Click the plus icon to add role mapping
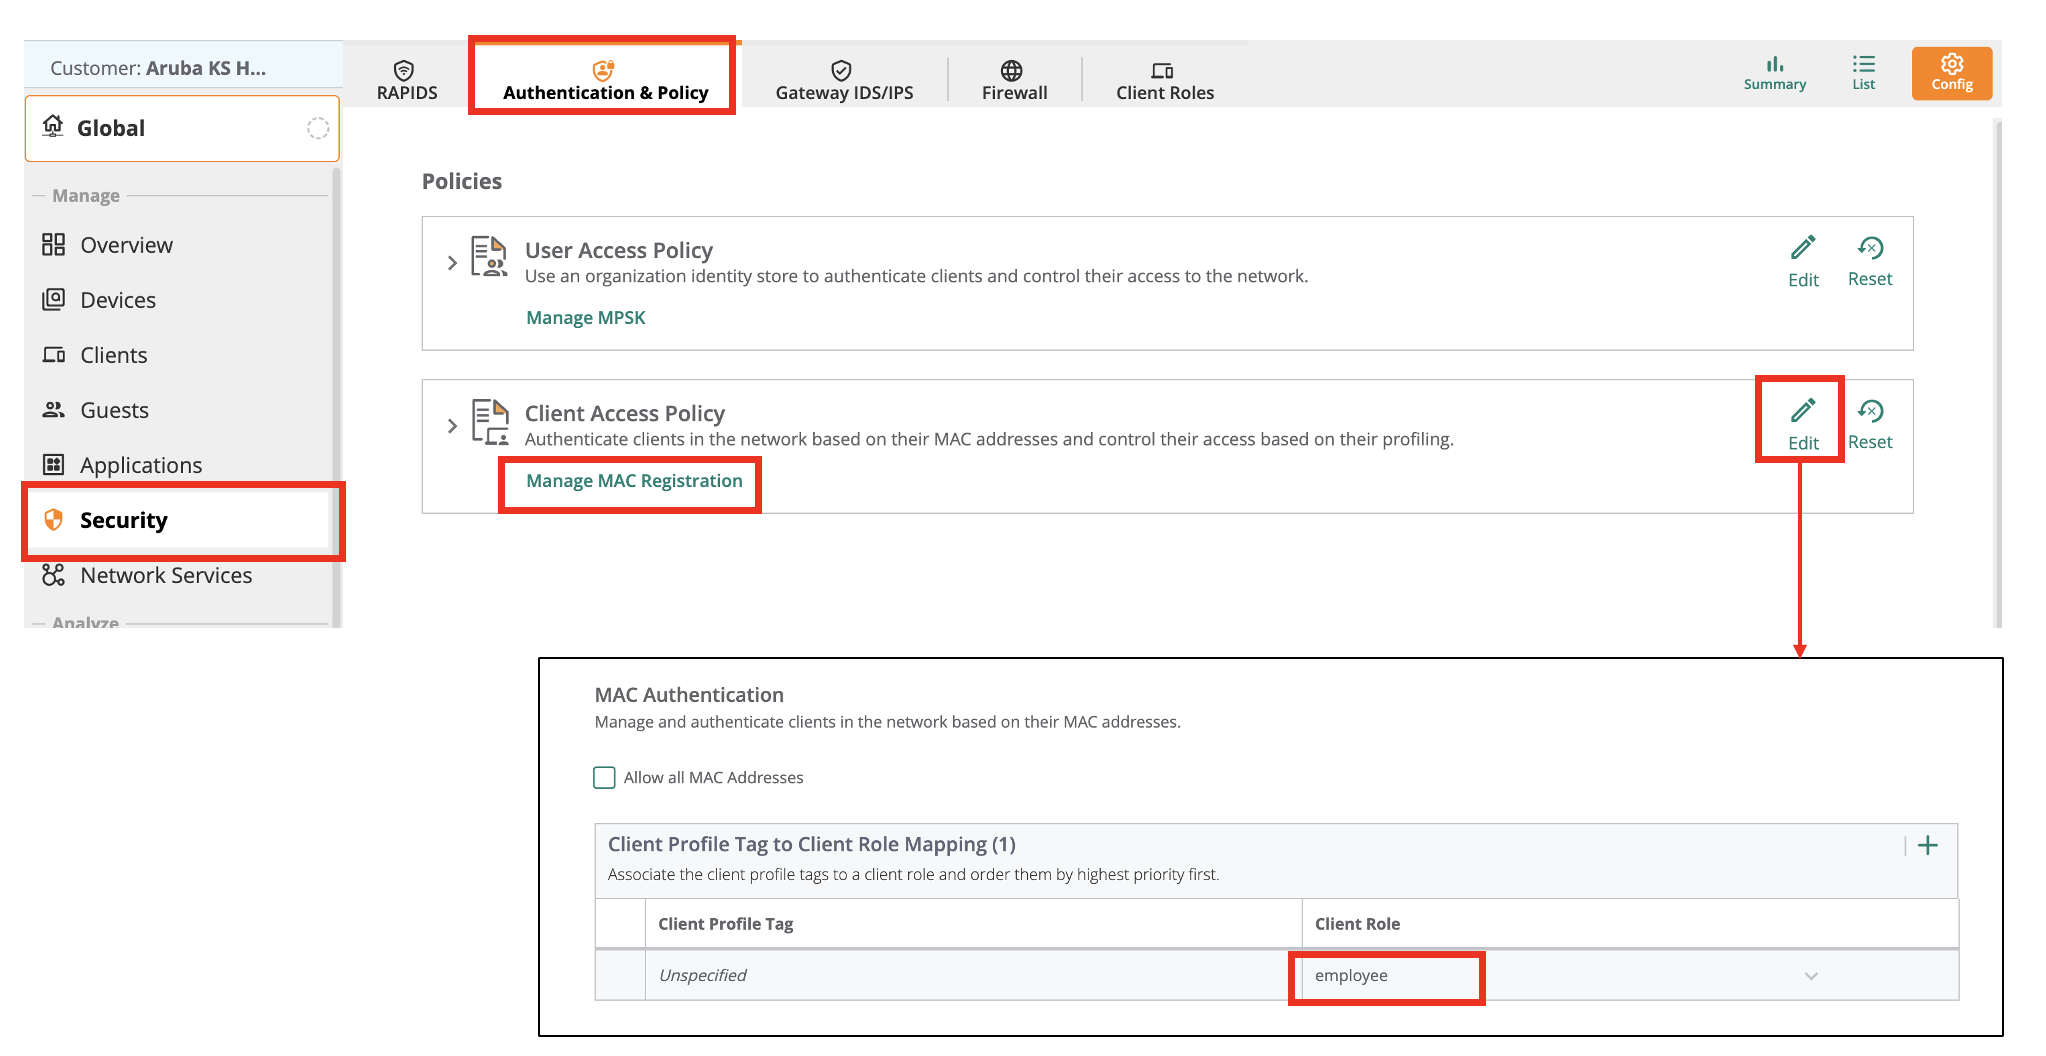 pyautogui.click(x=1927, y=846)
